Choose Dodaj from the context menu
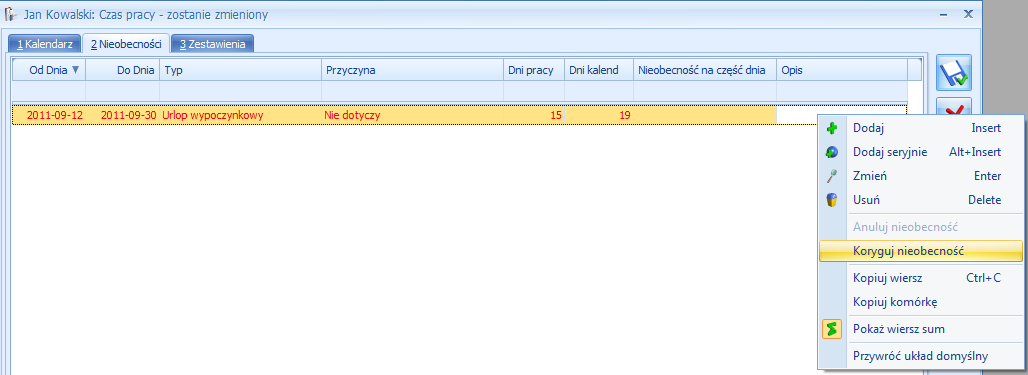The width and height of the screenshot is (1028, 375). 920,128
